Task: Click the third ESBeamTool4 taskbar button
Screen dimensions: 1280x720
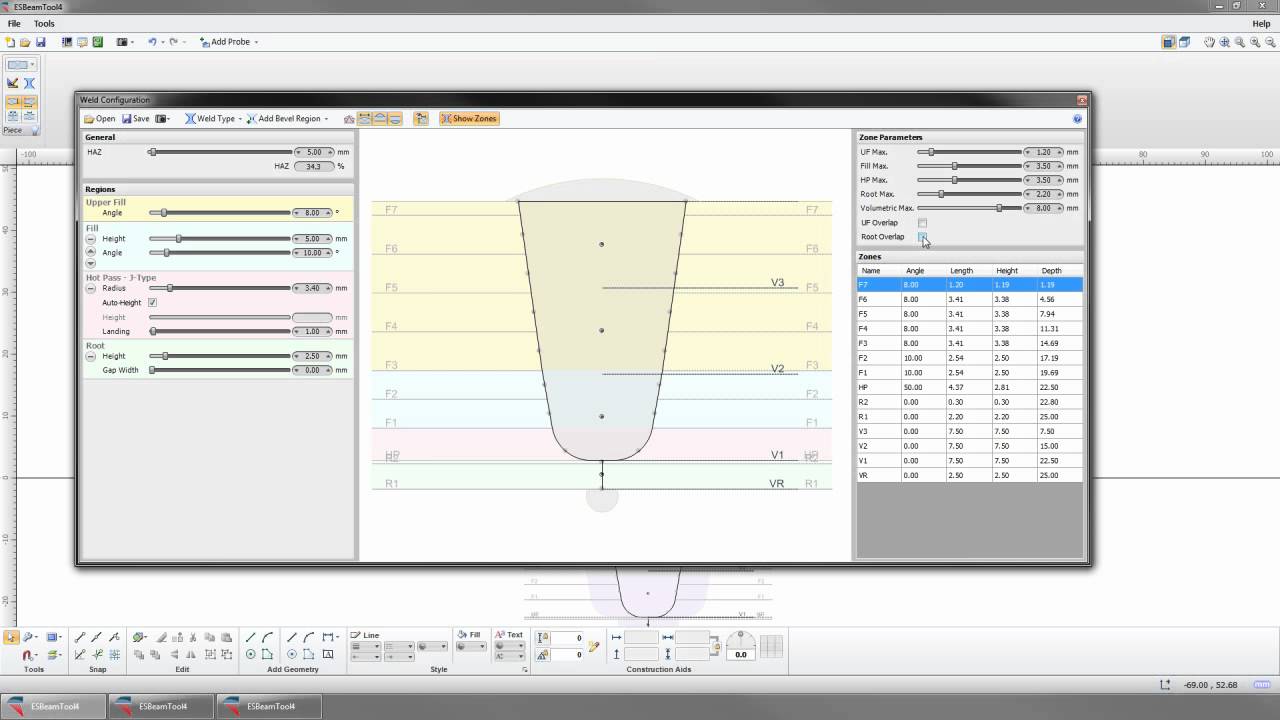Action: click(x=269, y=706)
